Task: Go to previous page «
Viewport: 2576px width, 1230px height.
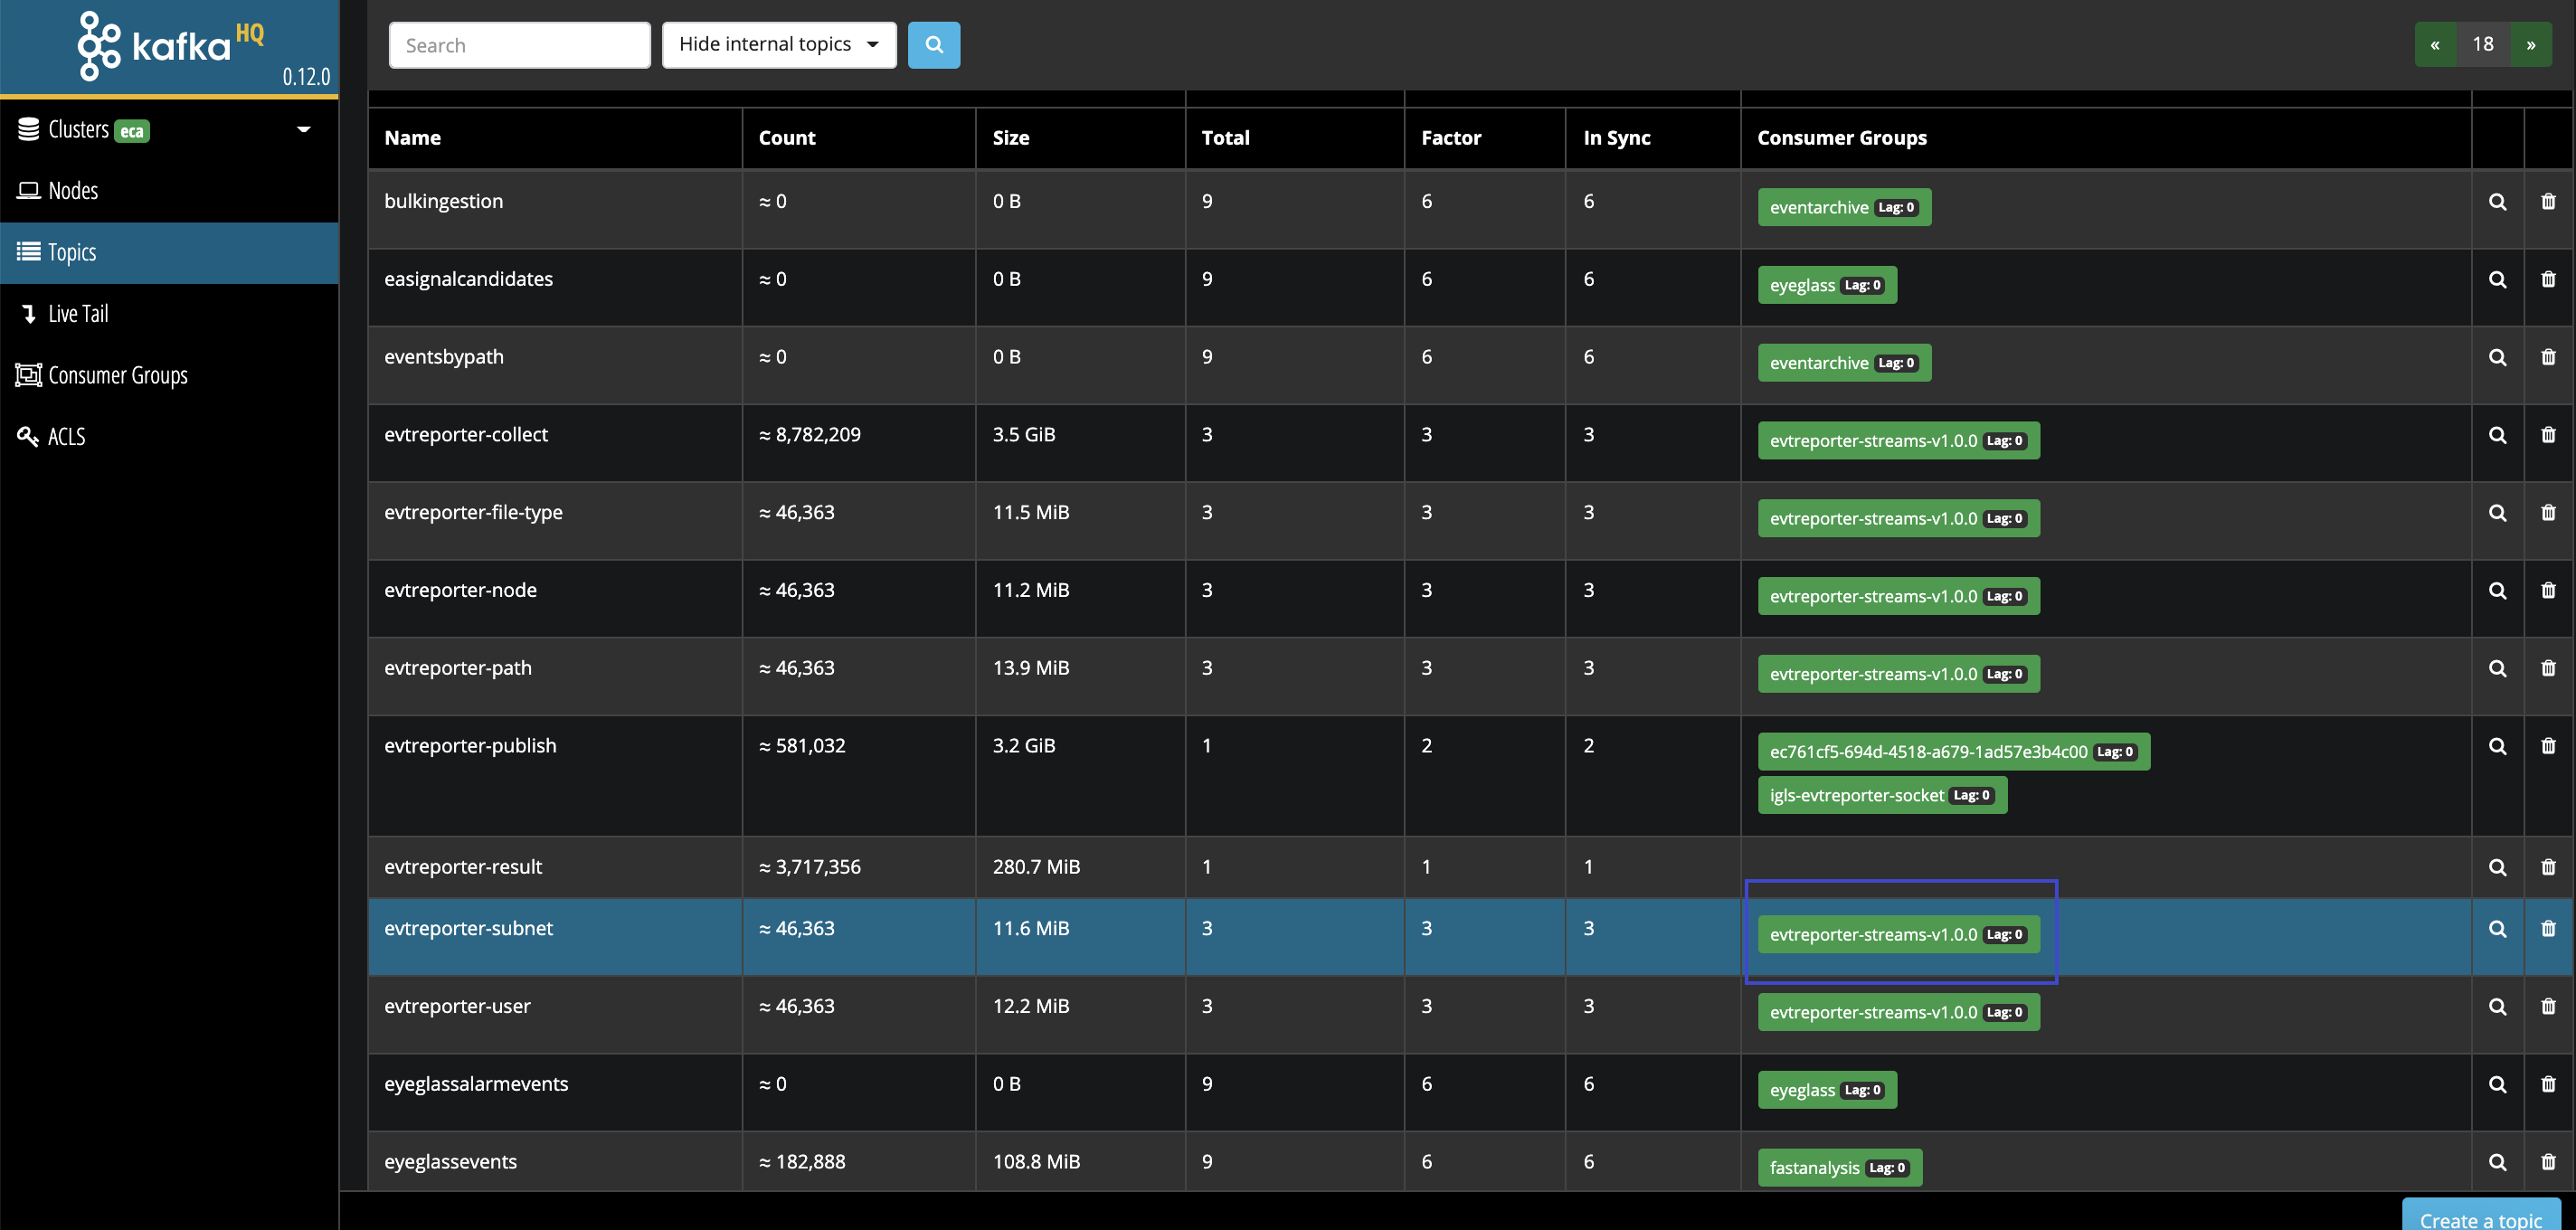Action: 2435,45
